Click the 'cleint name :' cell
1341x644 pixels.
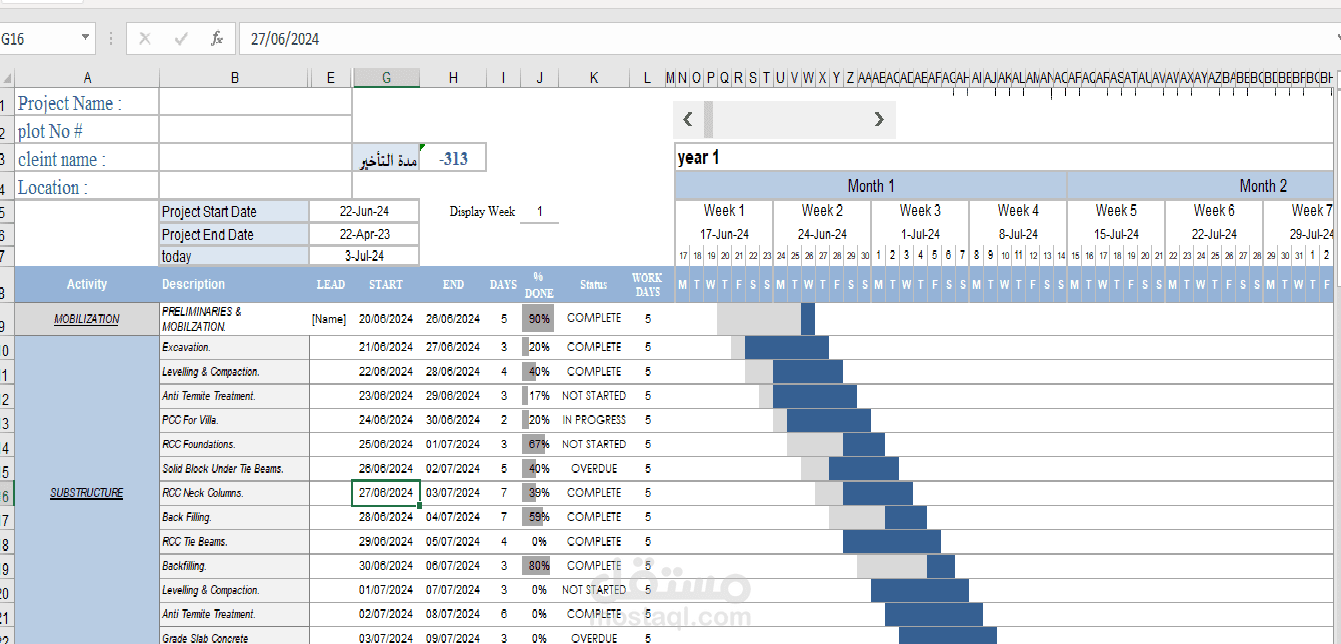87,159
